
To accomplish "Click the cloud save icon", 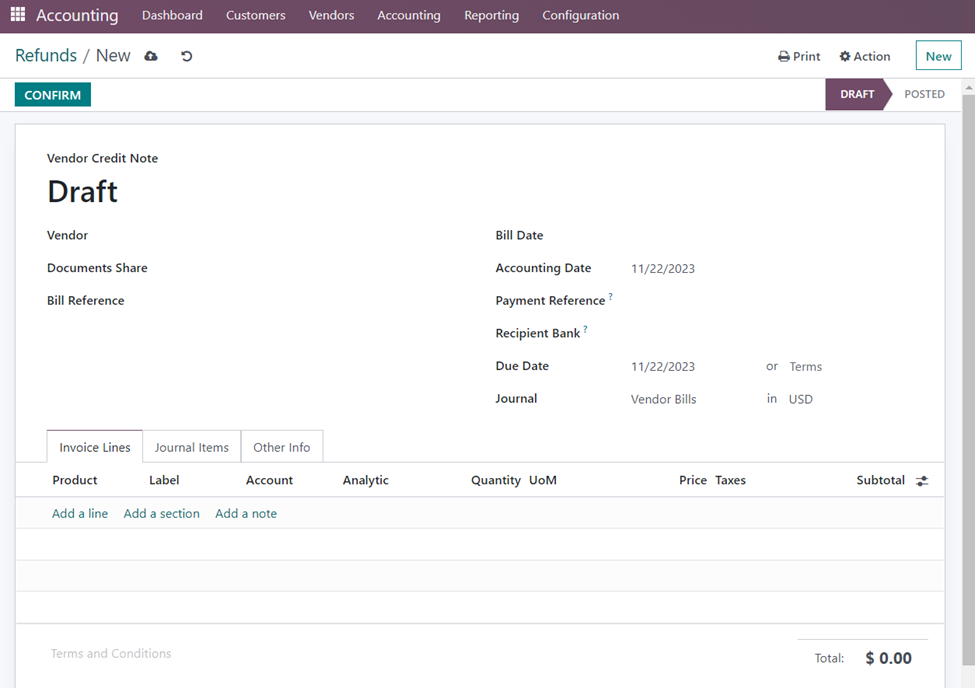I will pyautogui.click(x=151, y=57).
